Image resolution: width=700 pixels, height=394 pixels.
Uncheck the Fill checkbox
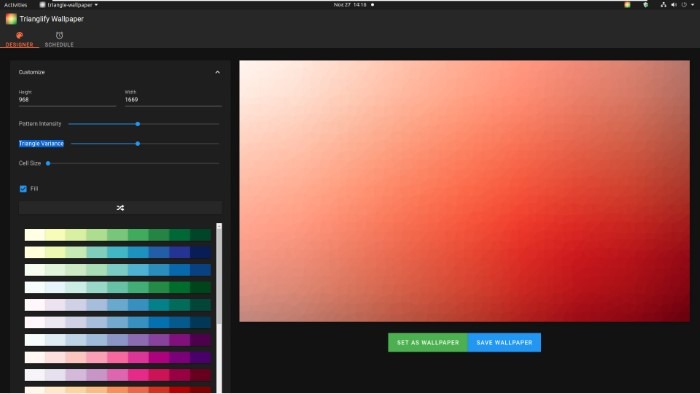coord(23,189)
